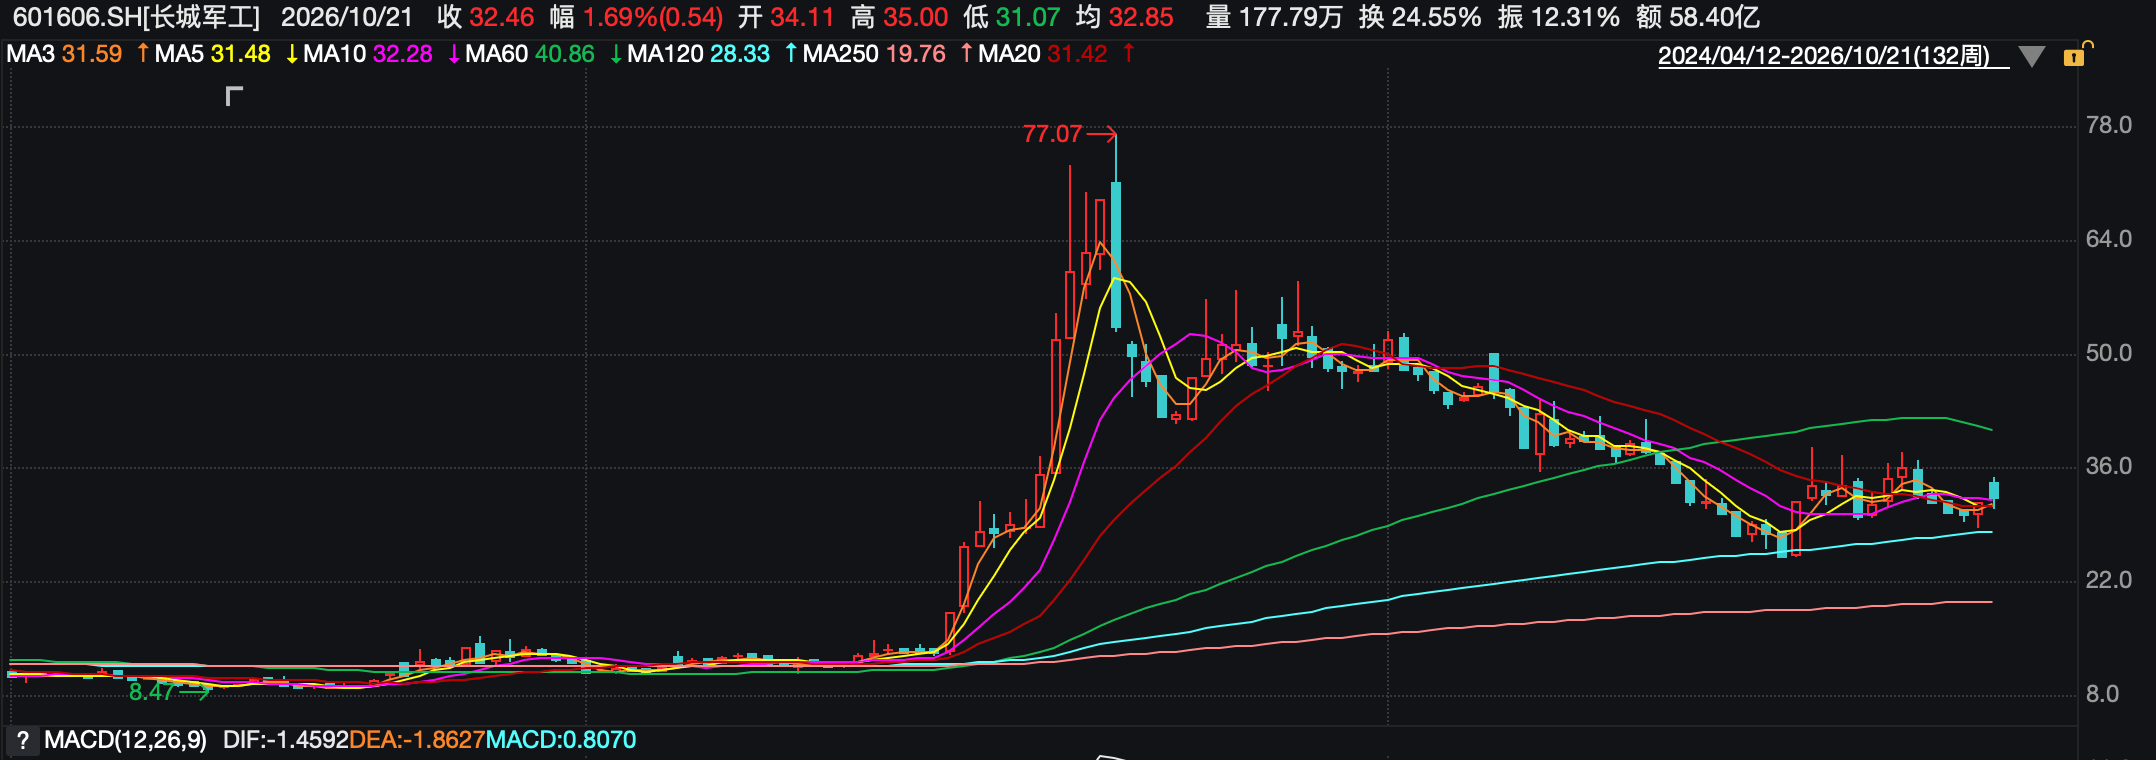Viewport: 2156px width, 760px height.
Task: Click the 高 35.00 high price
Action: point(899,17)
